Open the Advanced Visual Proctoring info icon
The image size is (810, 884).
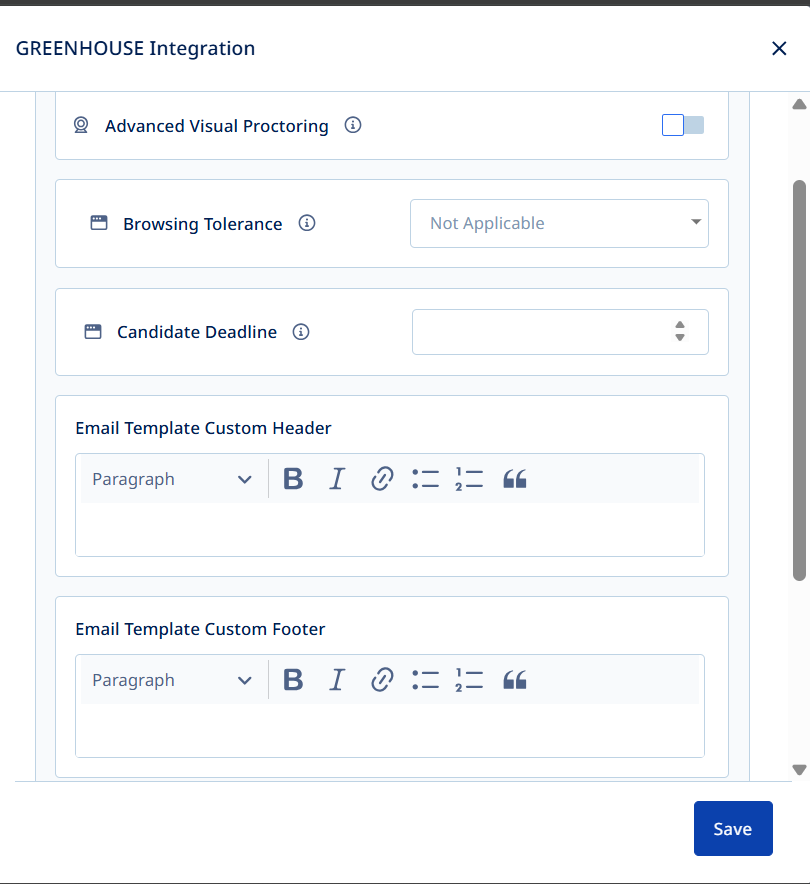[353, 125]
